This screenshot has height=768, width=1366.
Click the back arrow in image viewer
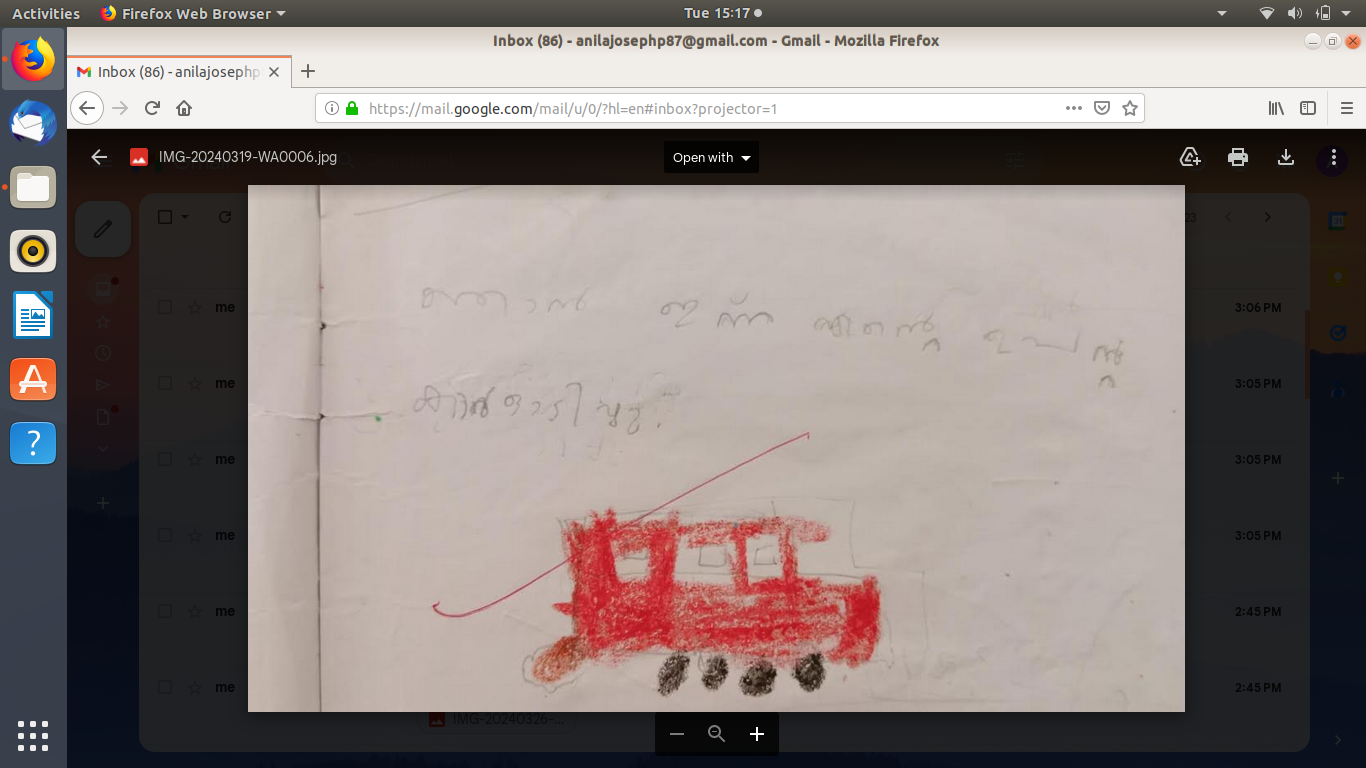tap(99, 157)
